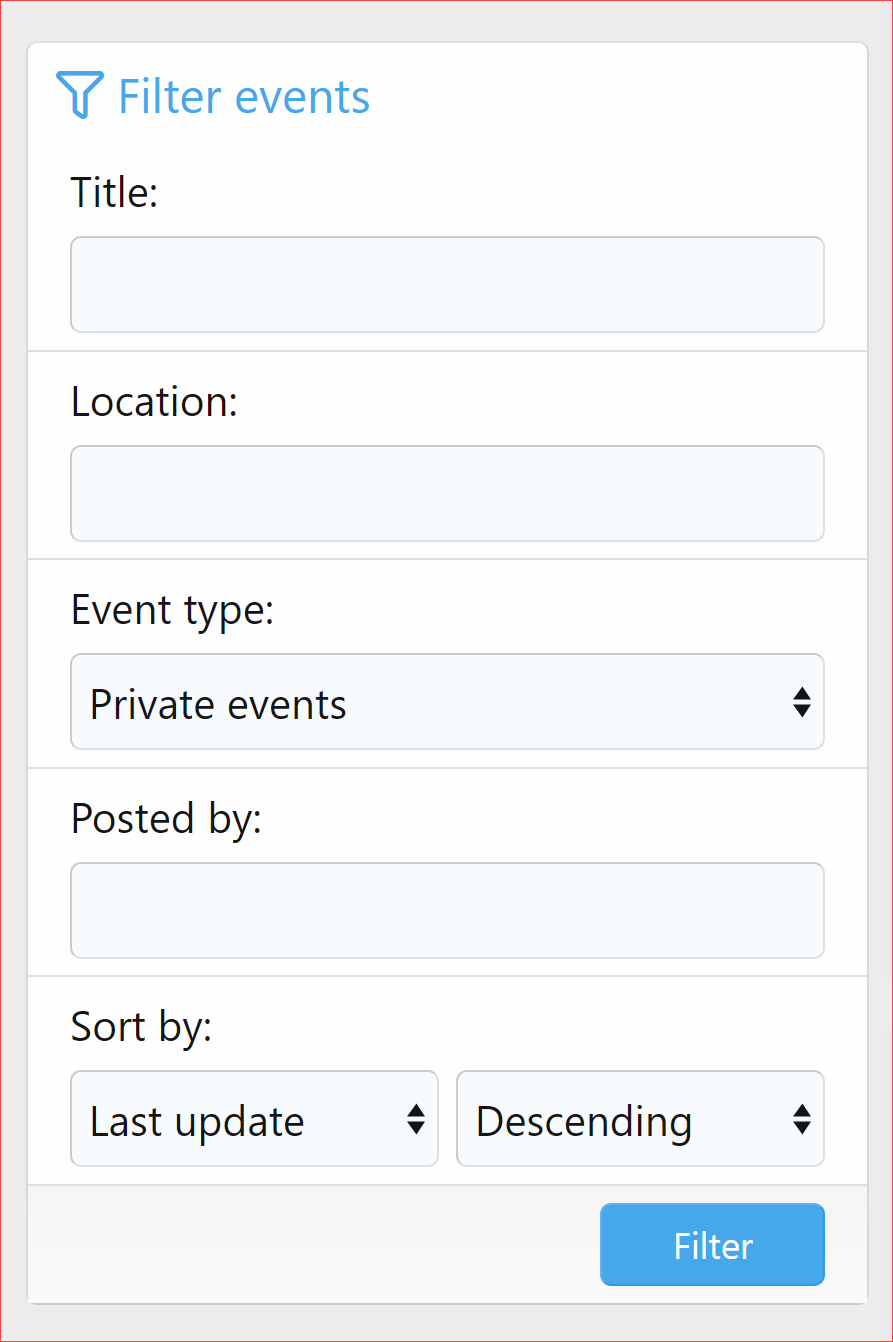Screen dimensions: 893x1342
Task: Select the Title label
Action: click(113, 192)
